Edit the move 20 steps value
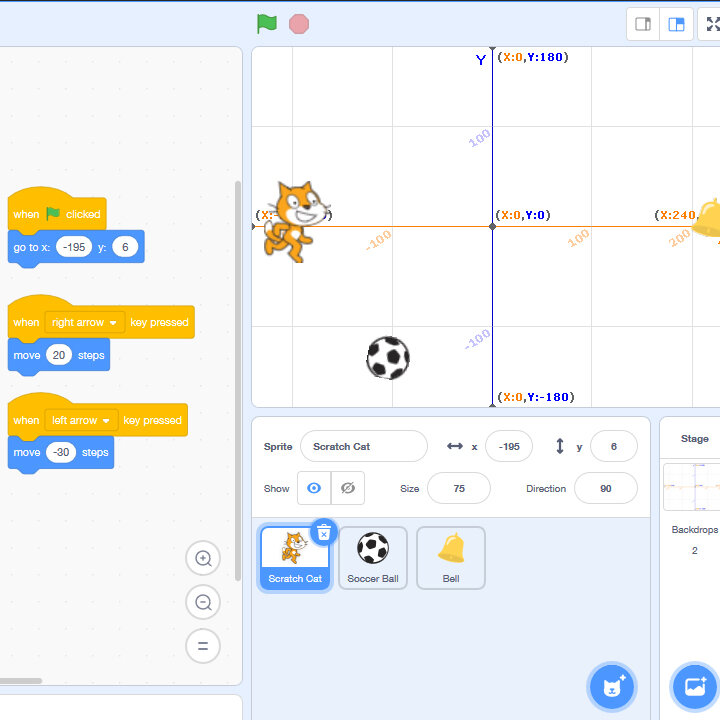The width and height of the screenshot is (720, 720). 59,355
